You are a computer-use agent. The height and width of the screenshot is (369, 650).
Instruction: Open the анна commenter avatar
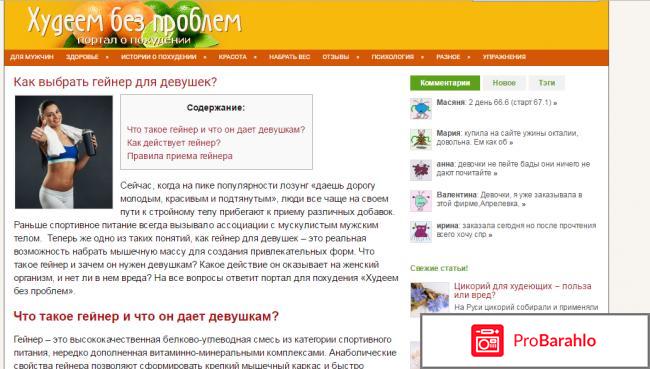click(x=421, y=170)
